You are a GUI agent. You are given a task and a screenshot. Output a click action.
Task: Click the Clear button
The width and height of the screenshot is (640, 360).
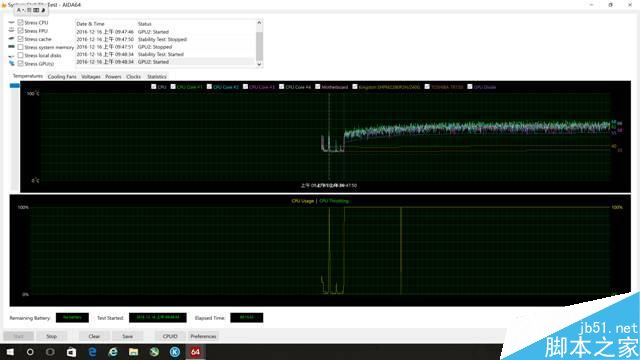(94, 336)
